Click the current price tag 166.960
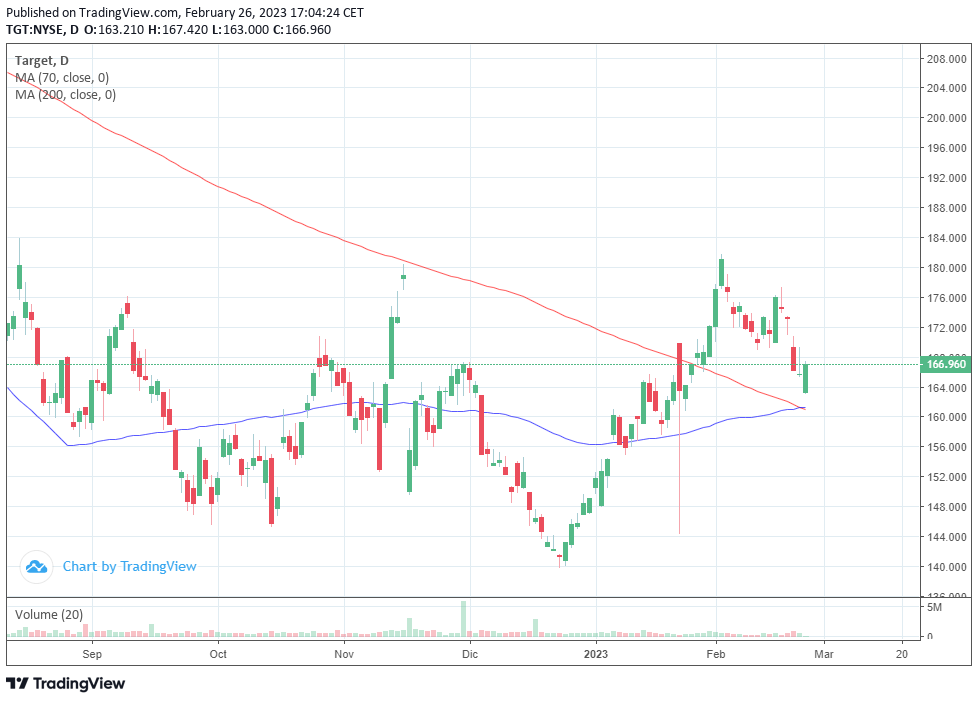 click(x=946, y=364)
